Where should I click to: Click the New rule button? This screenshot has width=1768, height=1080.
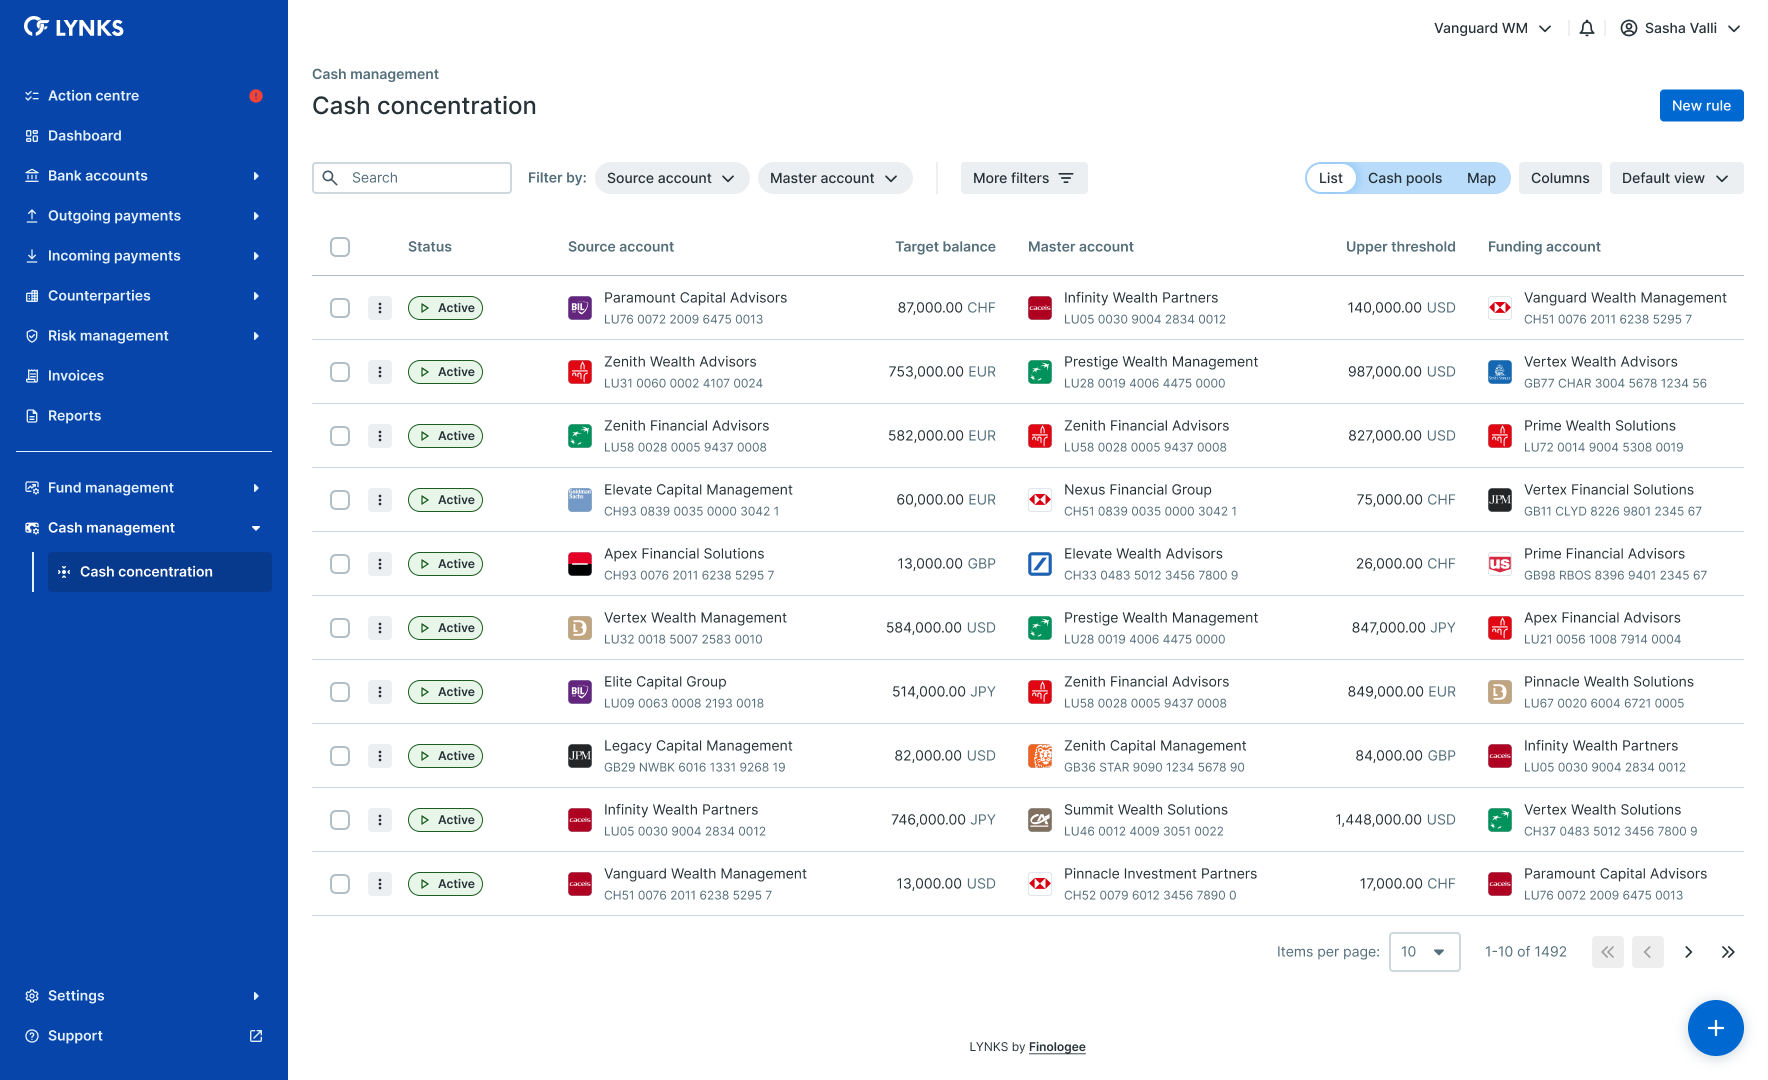click(x=1702, y=106)
